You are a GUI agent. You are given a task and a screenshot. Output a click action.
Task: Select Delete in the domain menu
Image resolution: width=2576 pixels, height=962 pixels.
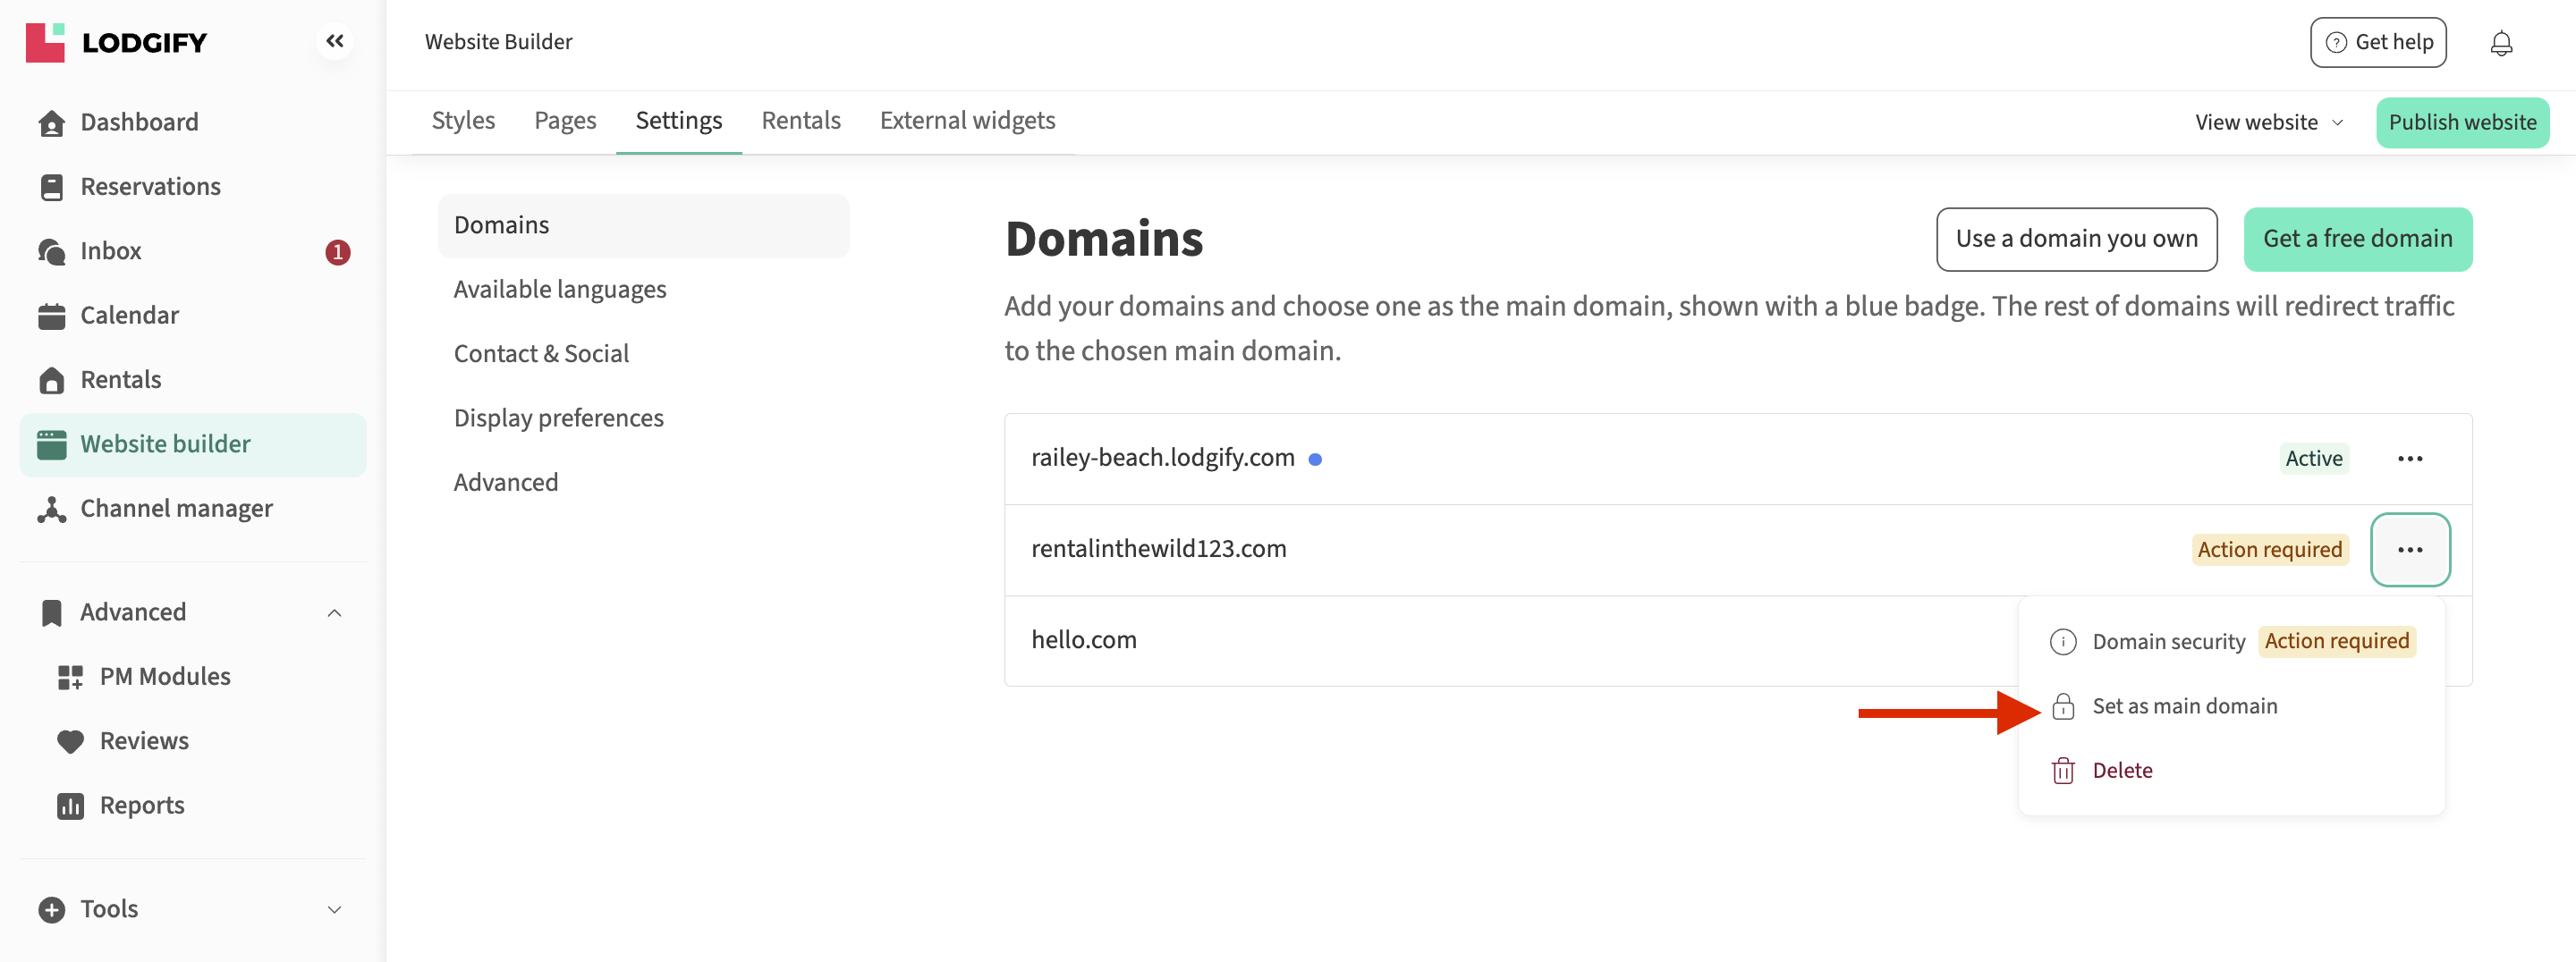click(2121, 770)
